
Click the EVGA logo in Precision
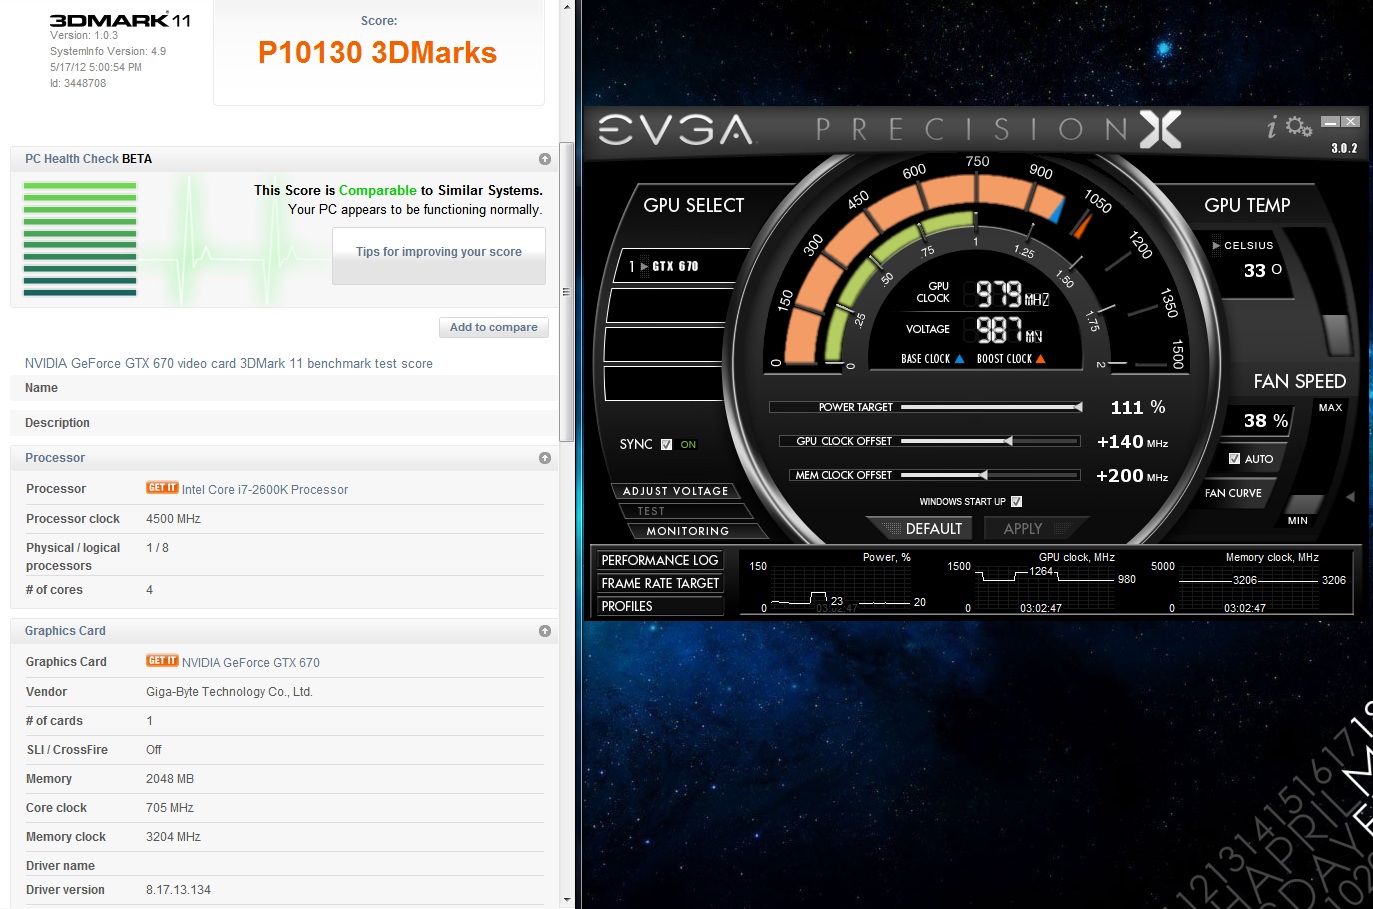point(675,130)
